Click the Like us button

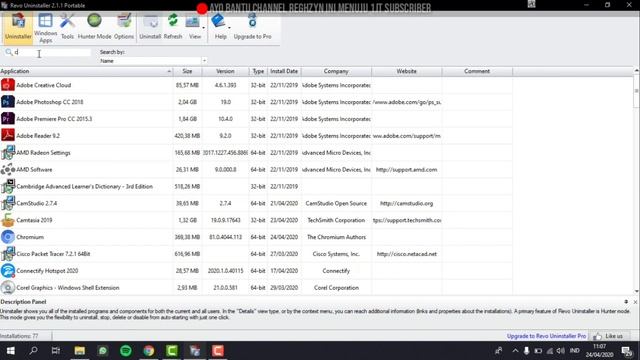coord(609,336)
